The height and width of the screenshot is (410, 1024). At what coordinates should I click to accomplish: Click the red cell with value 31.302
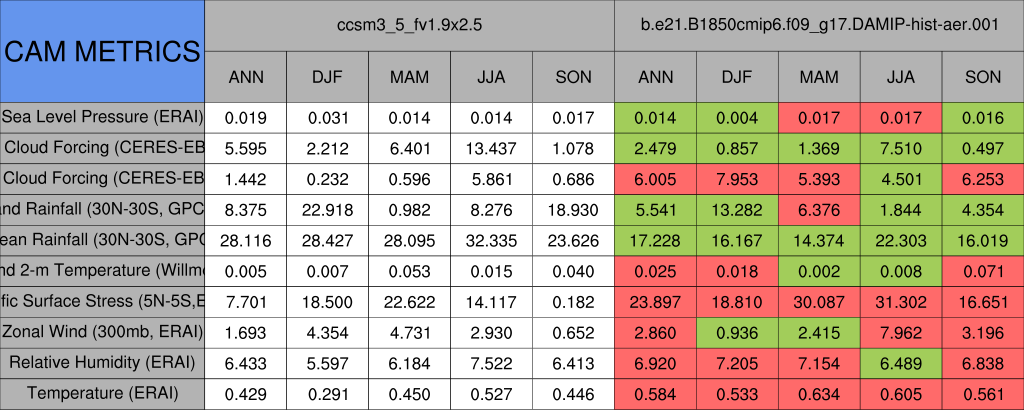(x=901, y=301)
